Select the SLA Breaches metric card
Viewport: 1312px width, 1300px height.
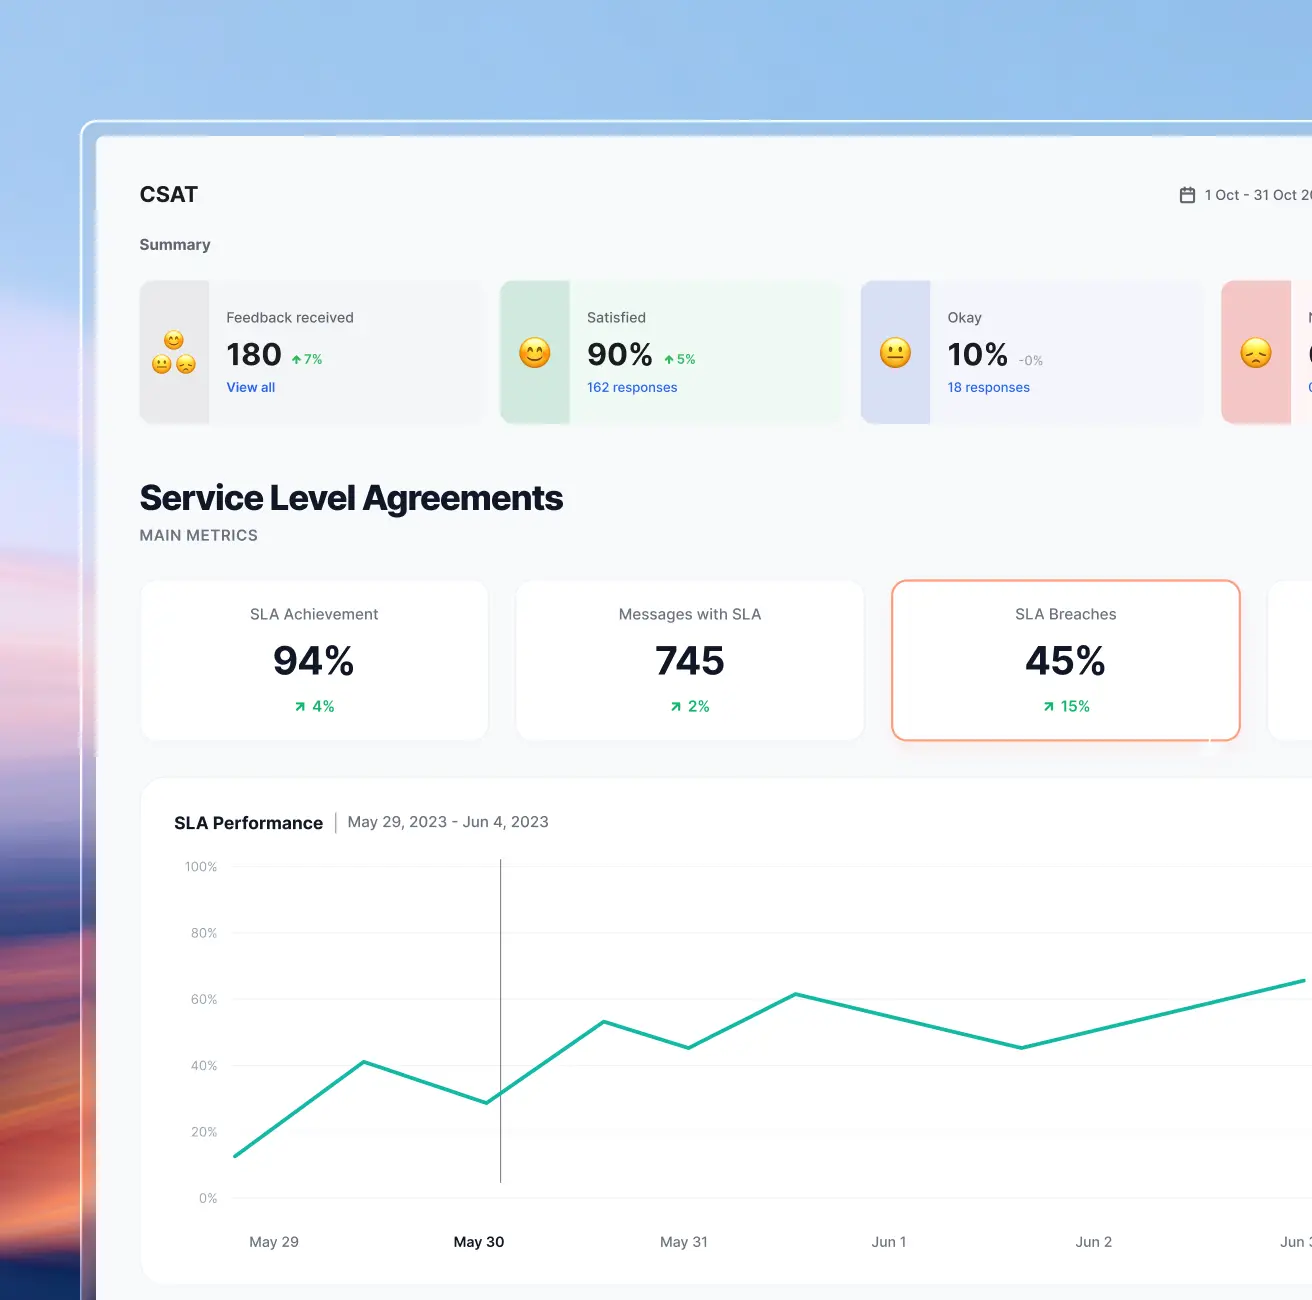(1066, 660)
